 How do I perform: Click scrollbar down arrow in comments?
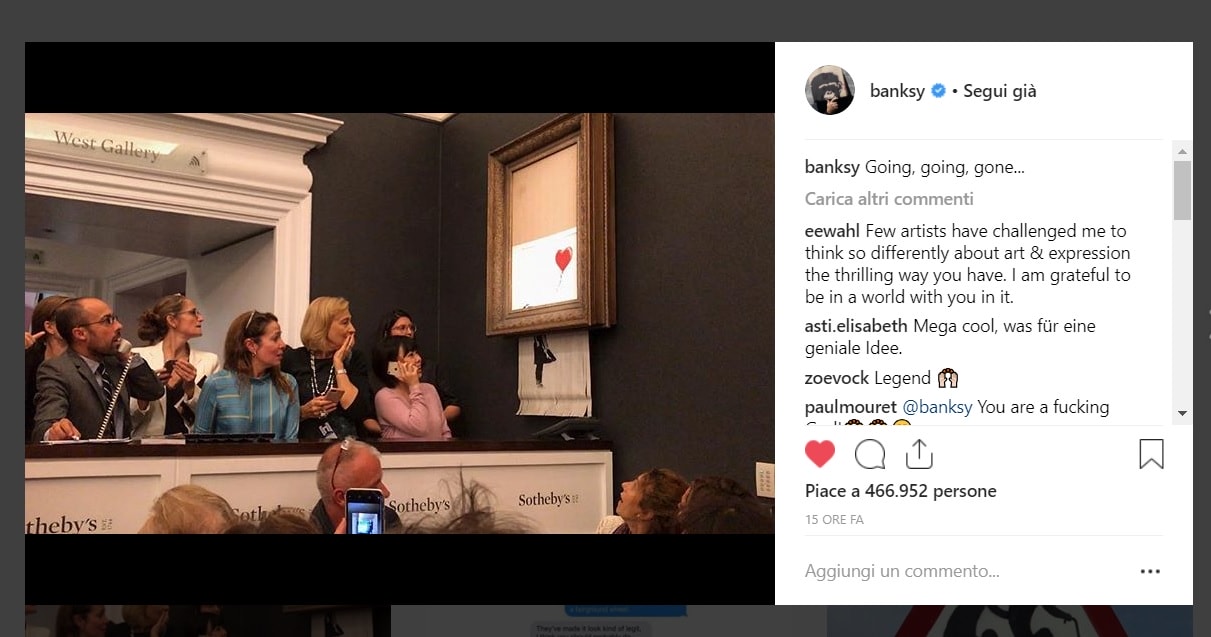point(1182,412)
